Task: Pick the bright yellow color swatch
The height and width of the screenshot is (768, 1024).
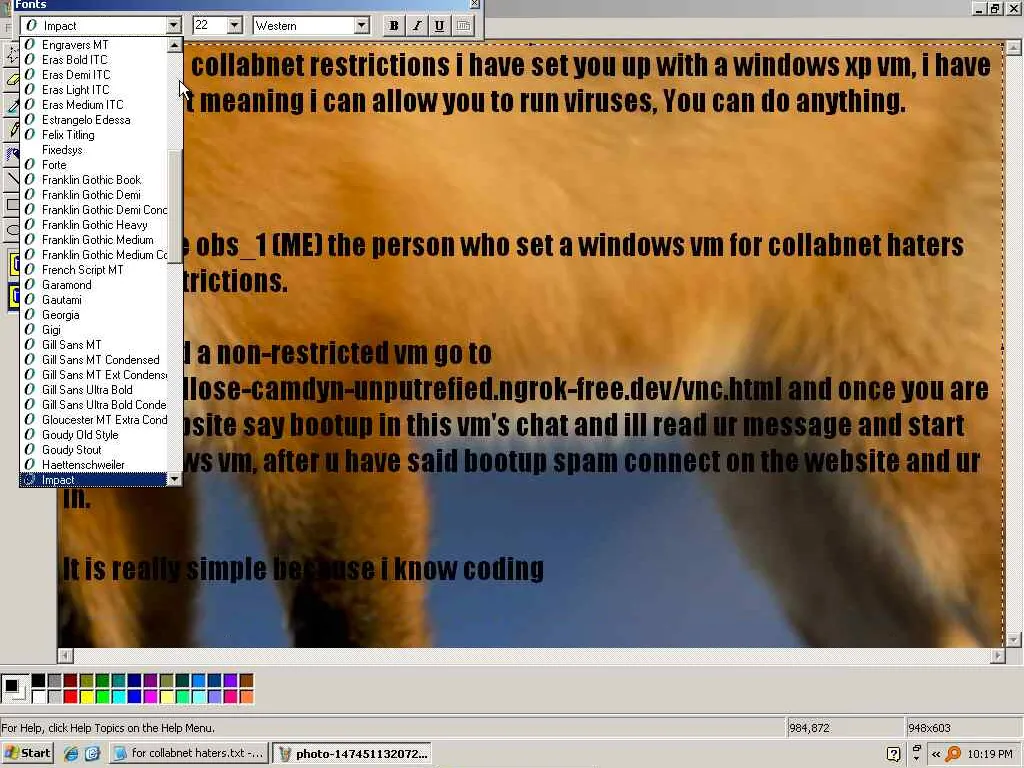Action: click(x=86, y=697)
